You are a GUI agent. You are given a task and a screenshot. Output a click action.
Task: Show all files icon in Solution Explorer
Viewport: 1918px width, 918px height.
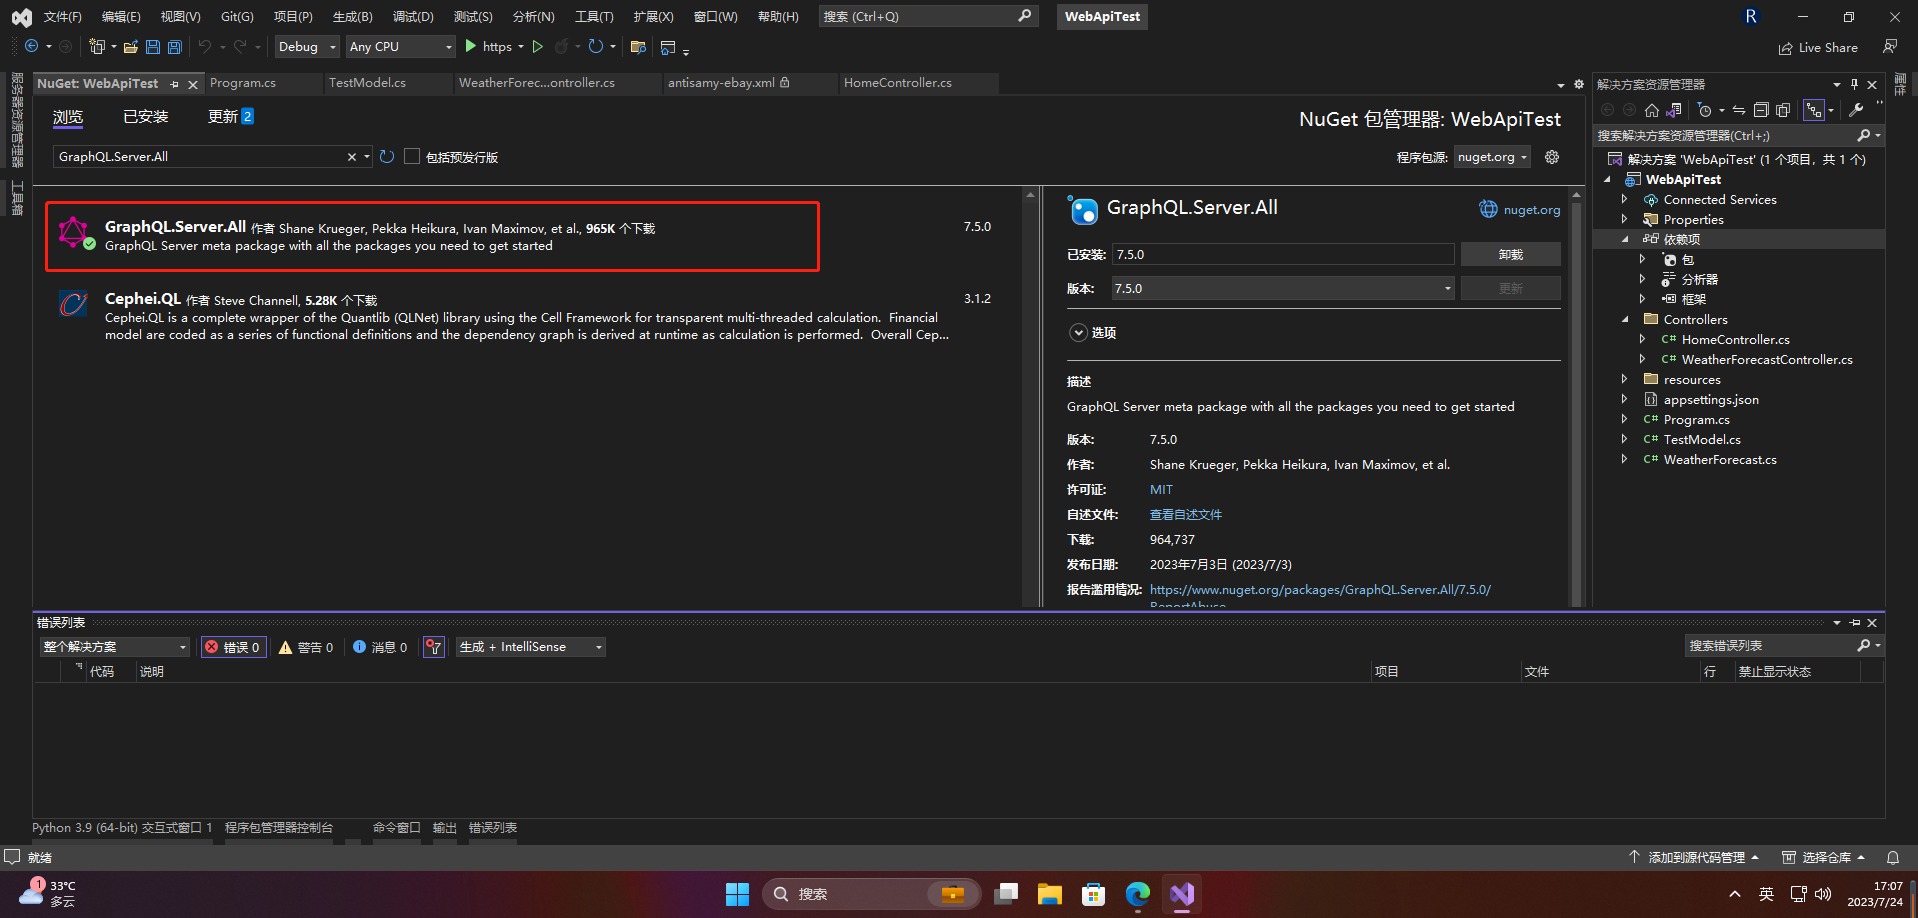click(x=1783, y=110)
